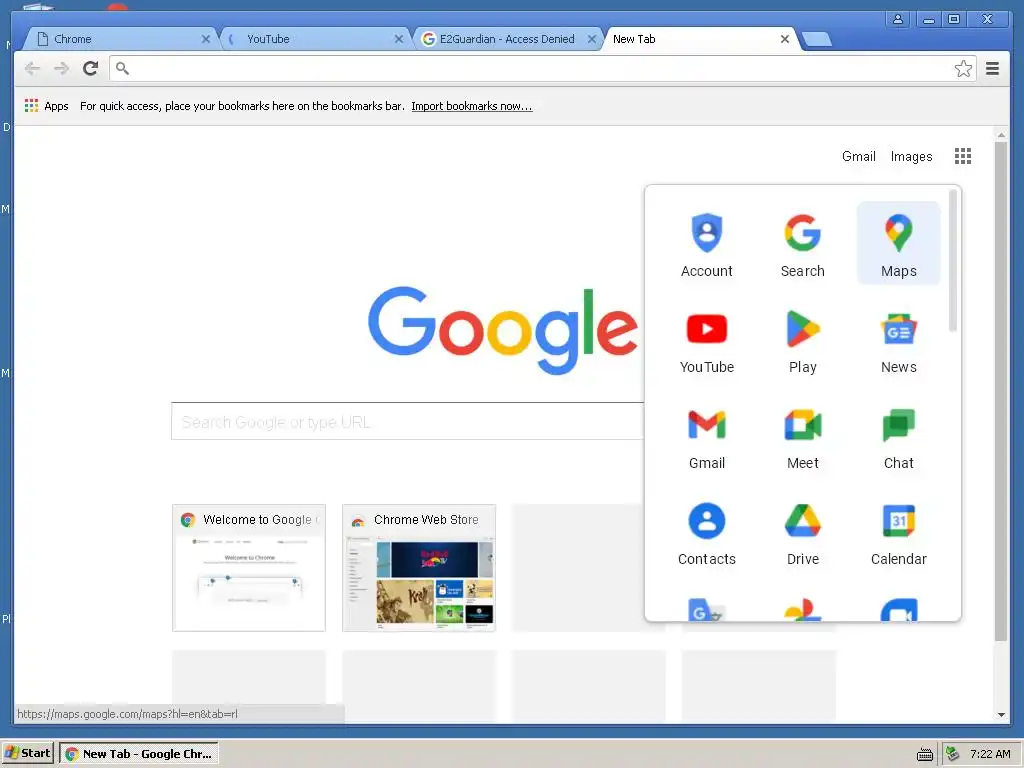1024x768 pixels.
Task: Open Apps shortcut in bookmarks bar
Action: click(46, 106)
